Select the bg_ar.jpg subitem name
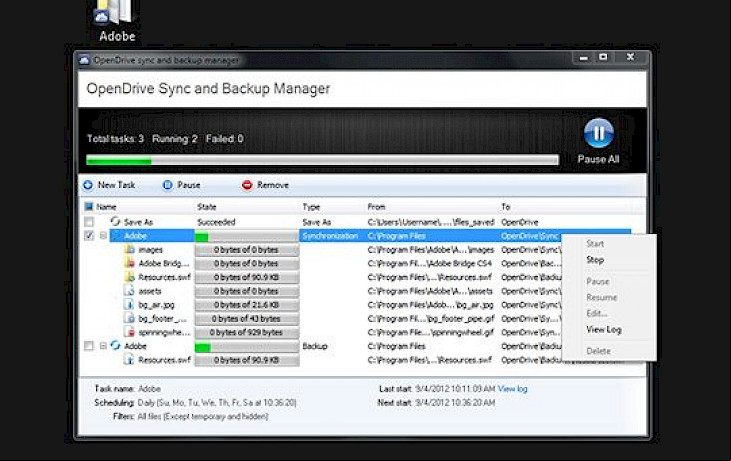 click(156, 305)
